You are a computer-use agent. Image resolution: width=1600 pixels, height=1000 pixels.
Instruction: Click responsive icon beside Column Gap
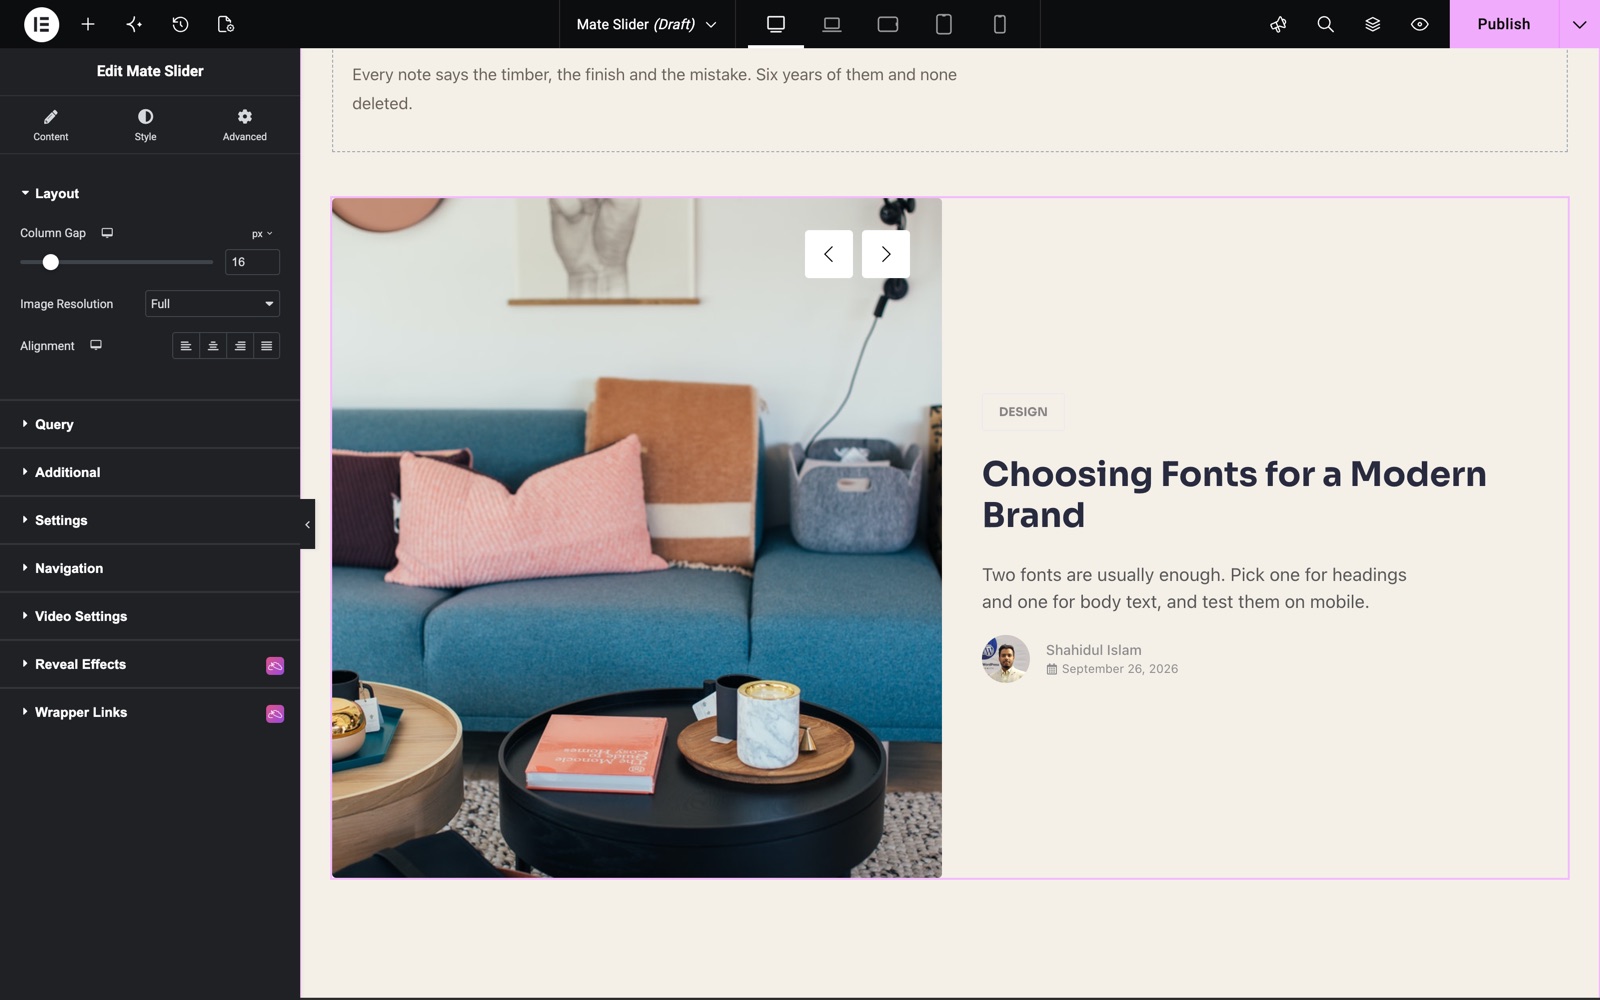pos(107,233)
